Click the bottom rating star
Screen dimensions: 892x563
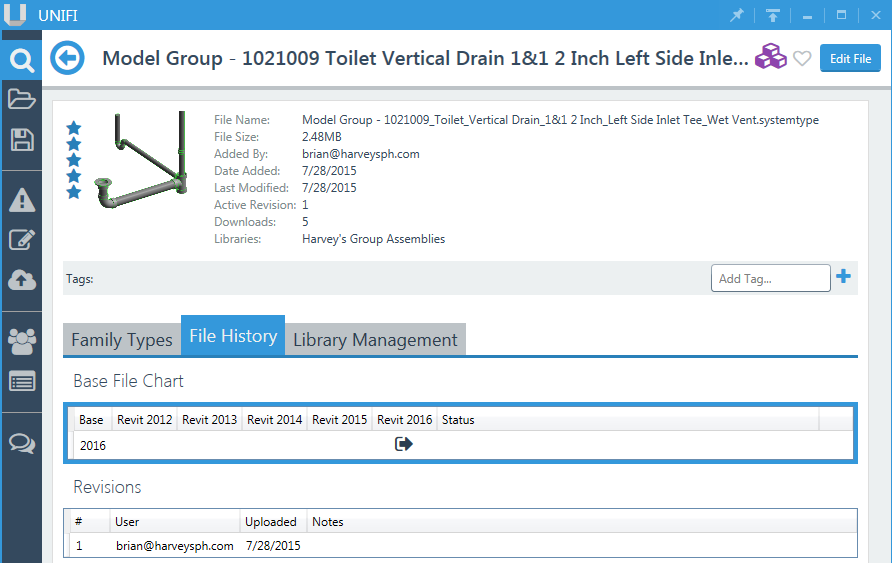point(73,192)
